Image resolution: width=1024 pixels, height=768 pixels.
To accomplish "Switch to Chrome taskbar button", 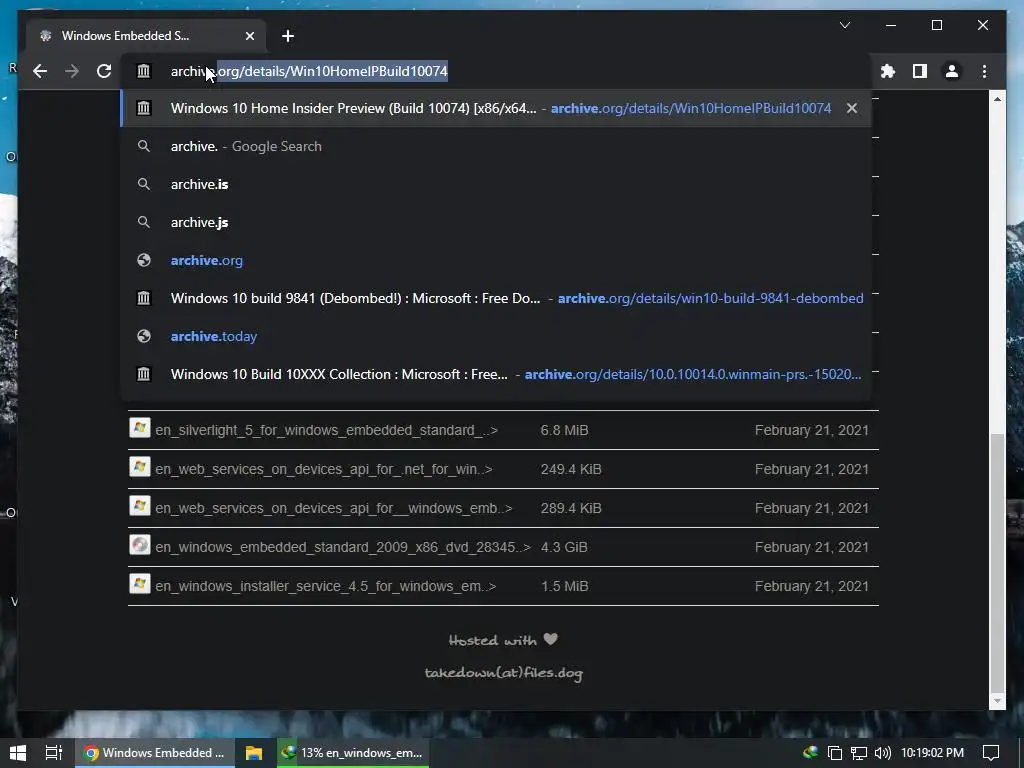I will coord(154,753).
